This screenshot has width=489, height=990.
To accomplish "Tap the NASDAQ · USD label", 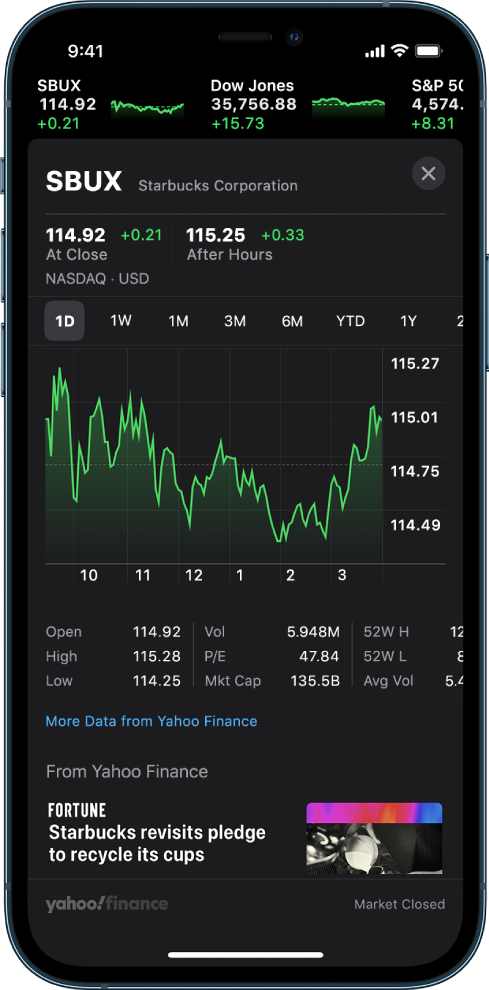I will 97,278.
